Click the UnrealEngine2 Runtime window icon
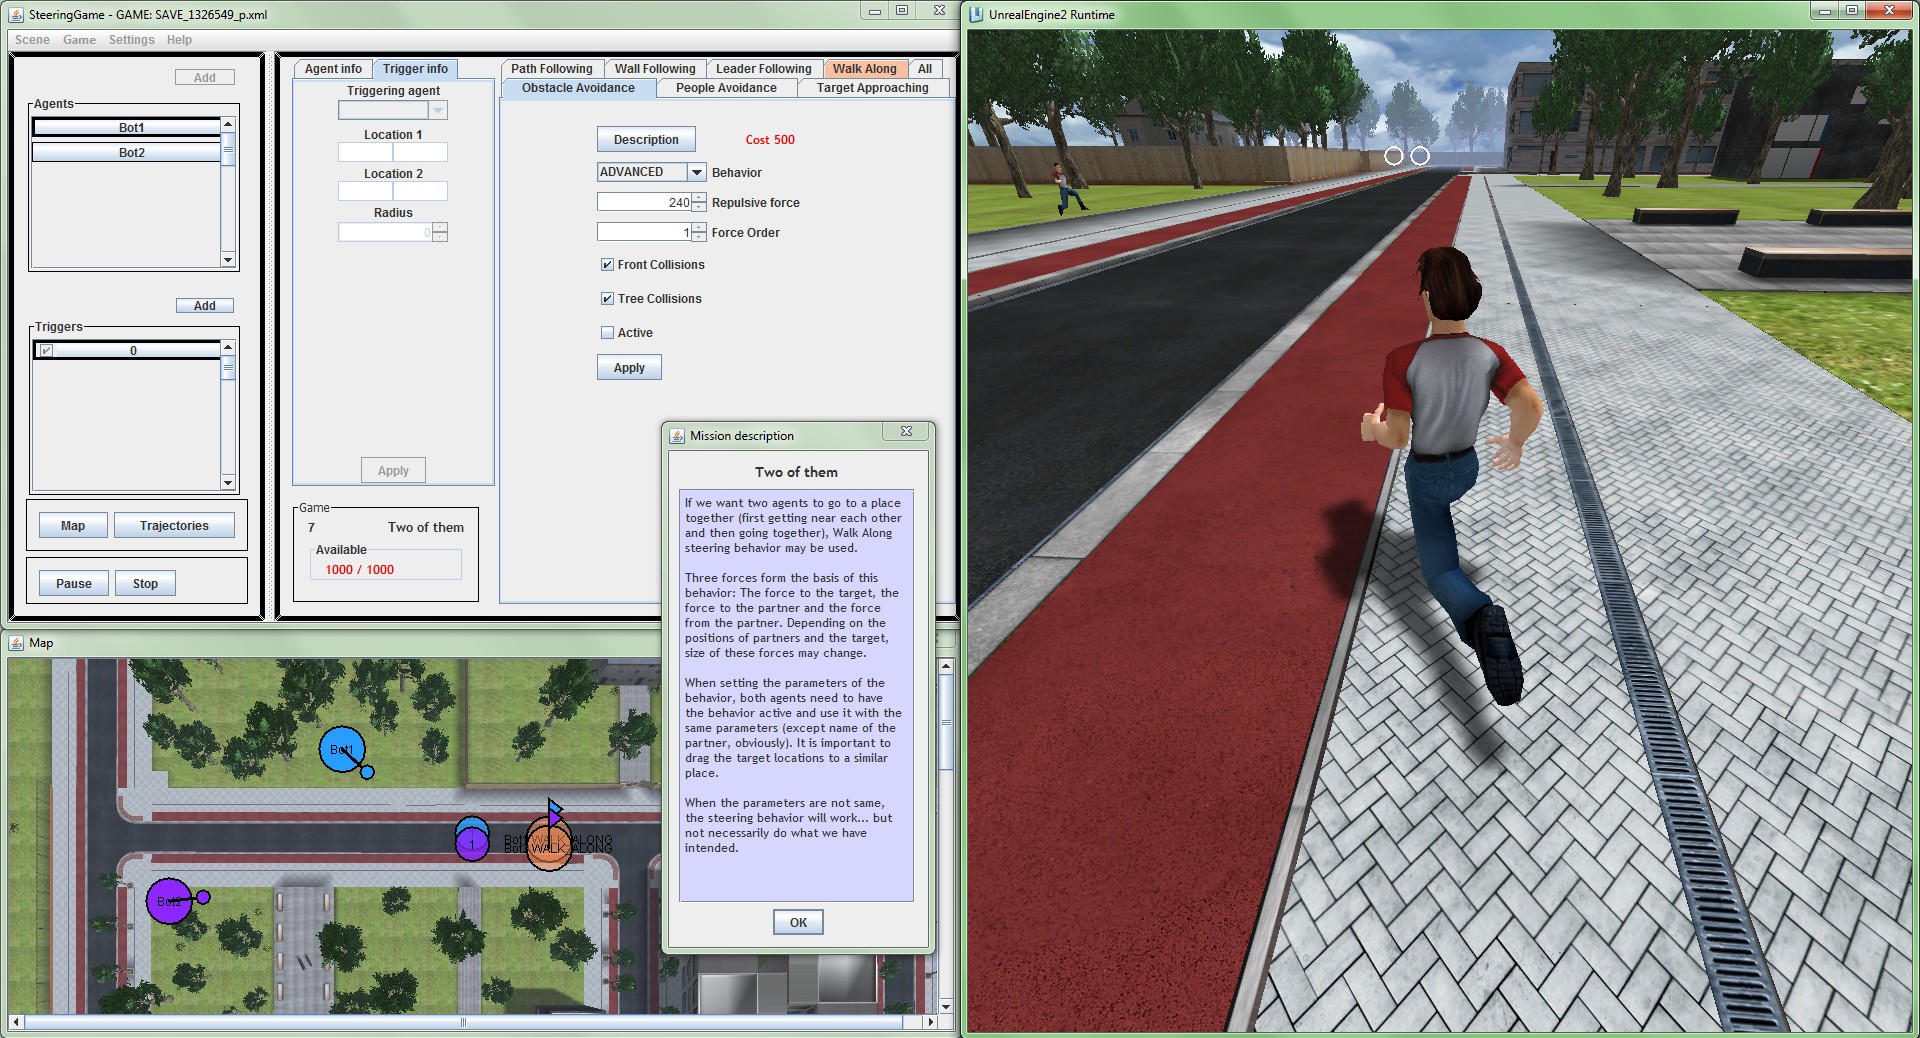 pyautogui.click(x=976, y=14)
